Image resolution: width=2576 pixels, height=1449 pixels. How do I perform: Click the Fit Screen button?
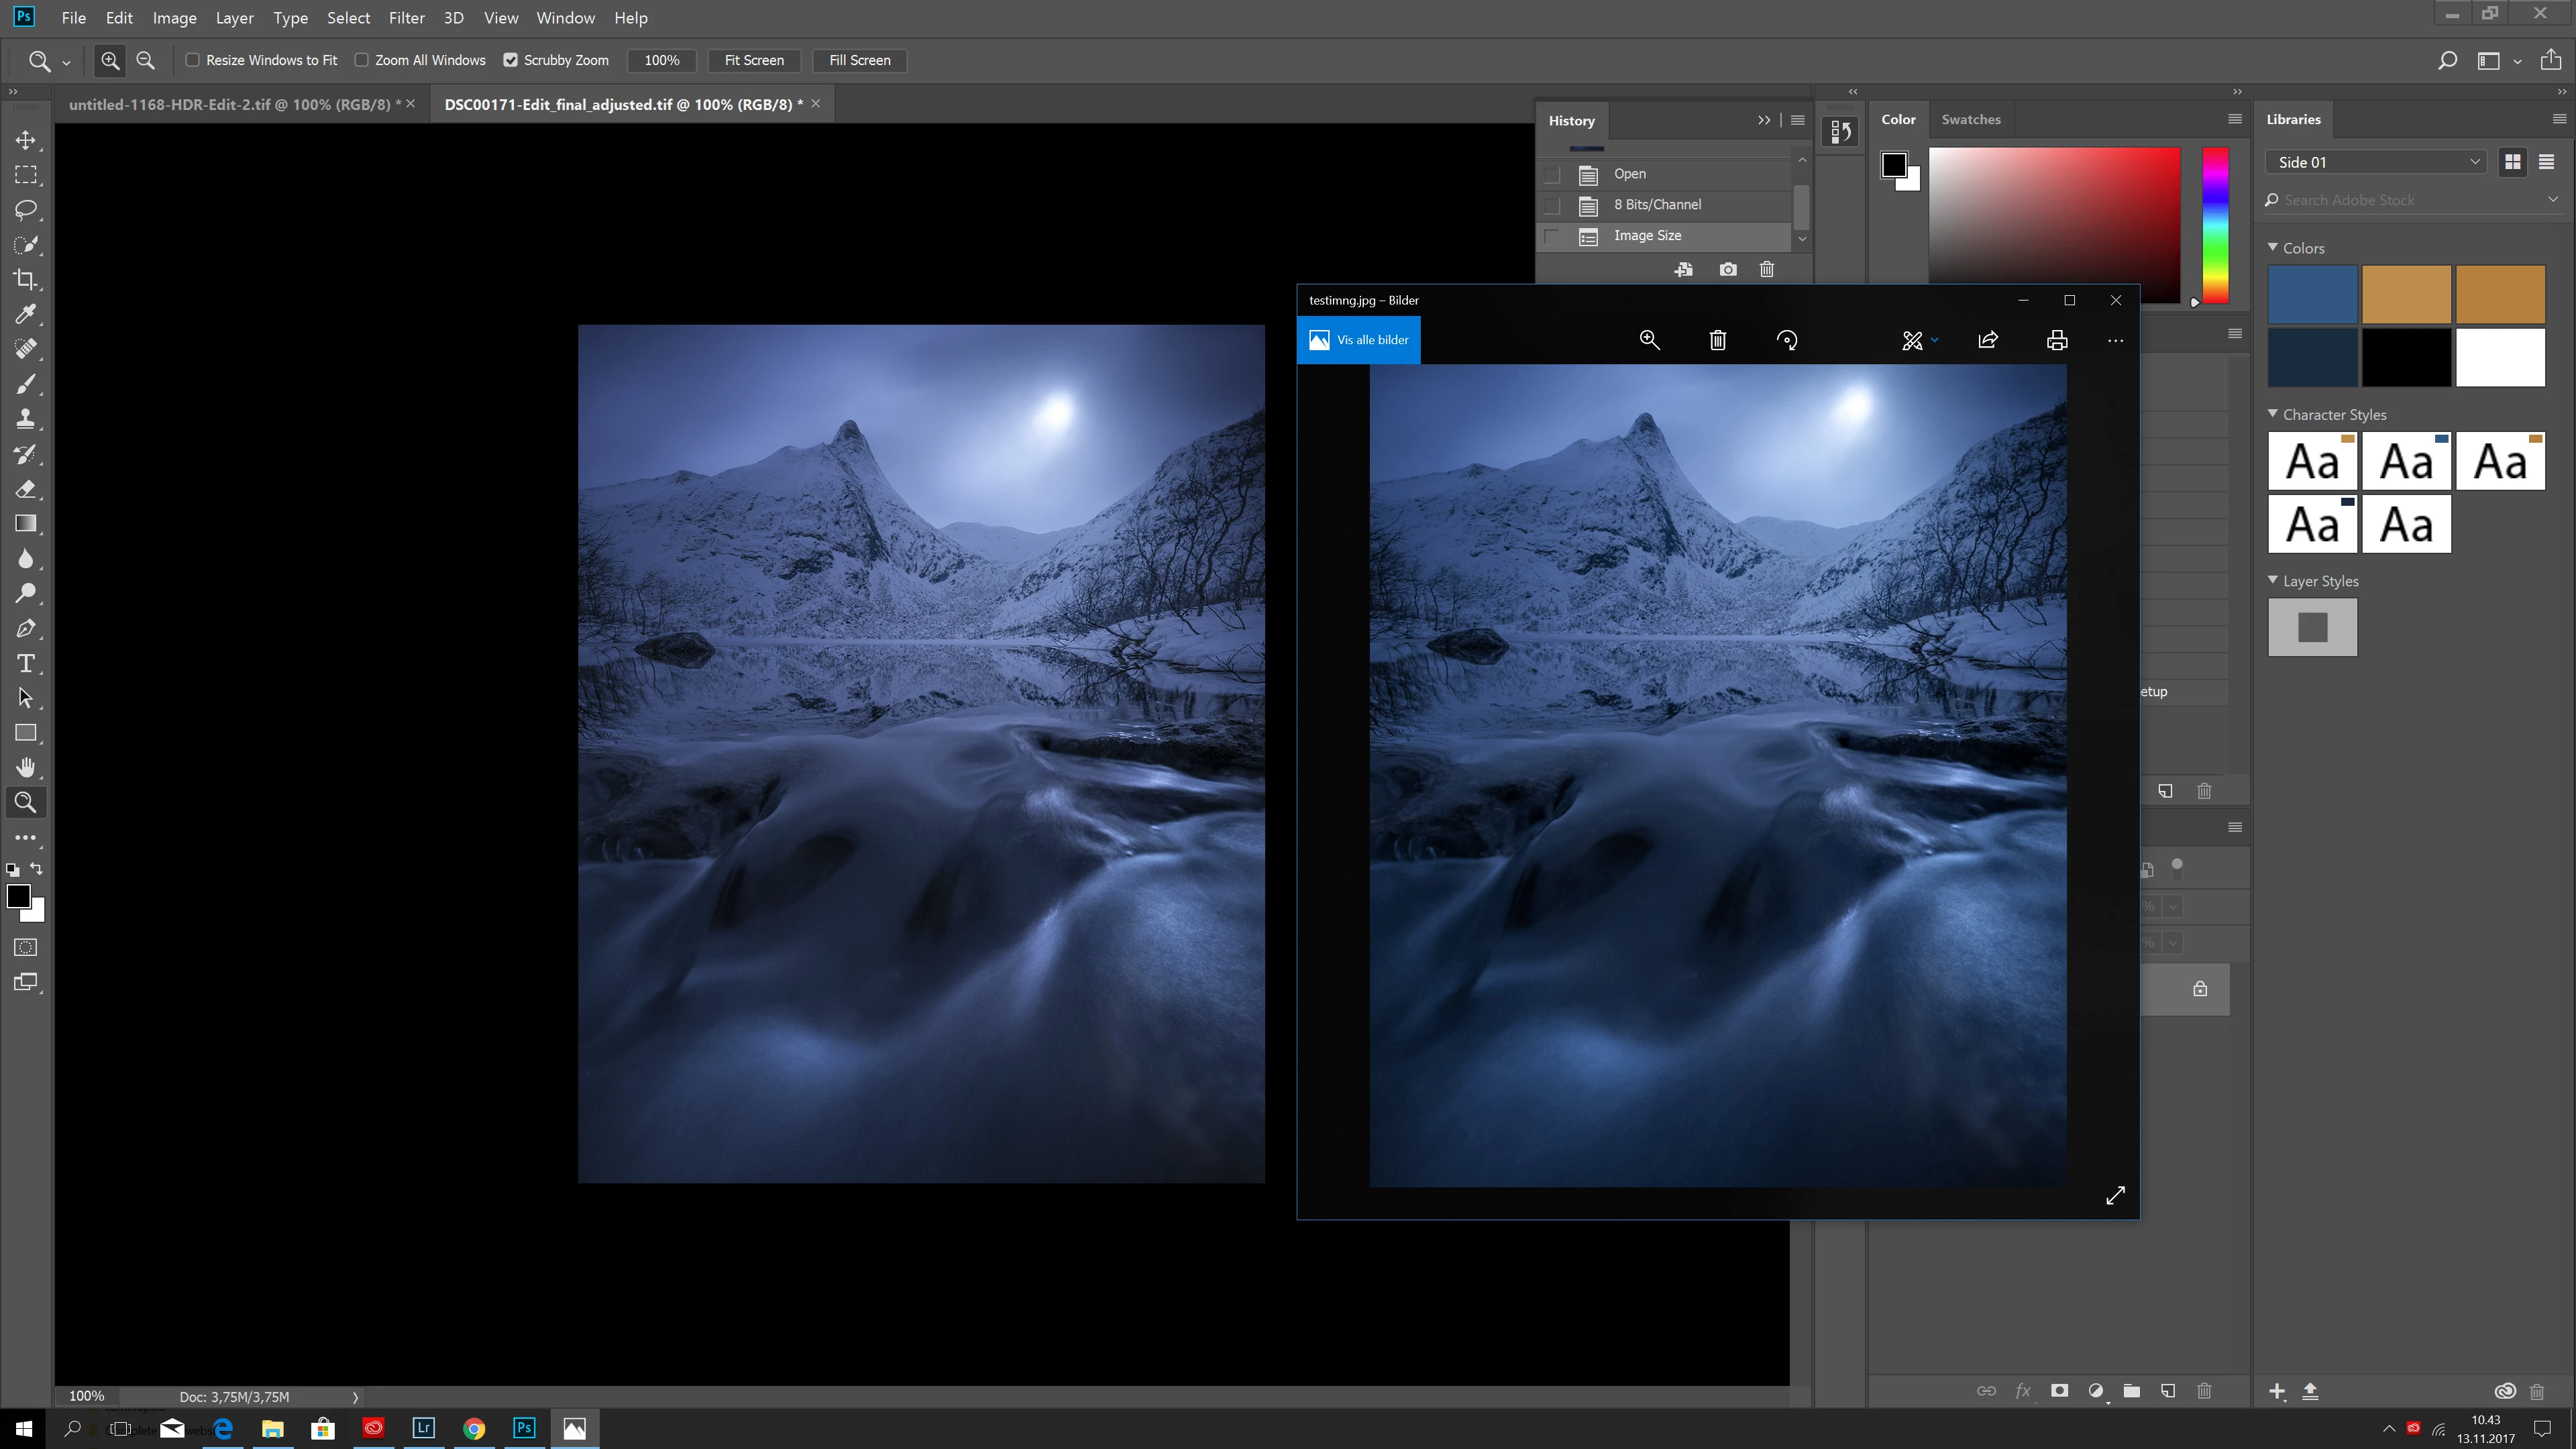pos(754,60)
